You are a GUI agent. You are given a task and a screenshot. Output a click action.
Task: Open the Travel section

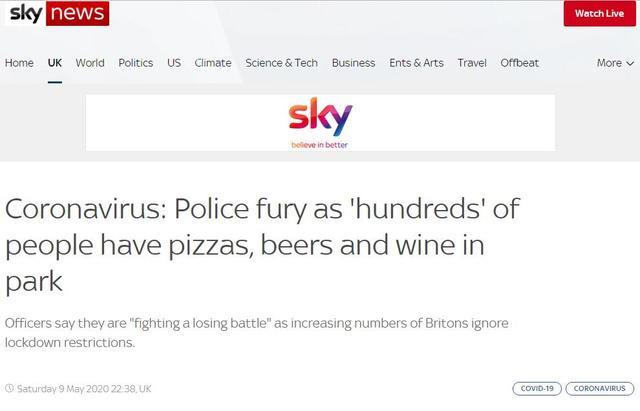click(x=472, y=63)
